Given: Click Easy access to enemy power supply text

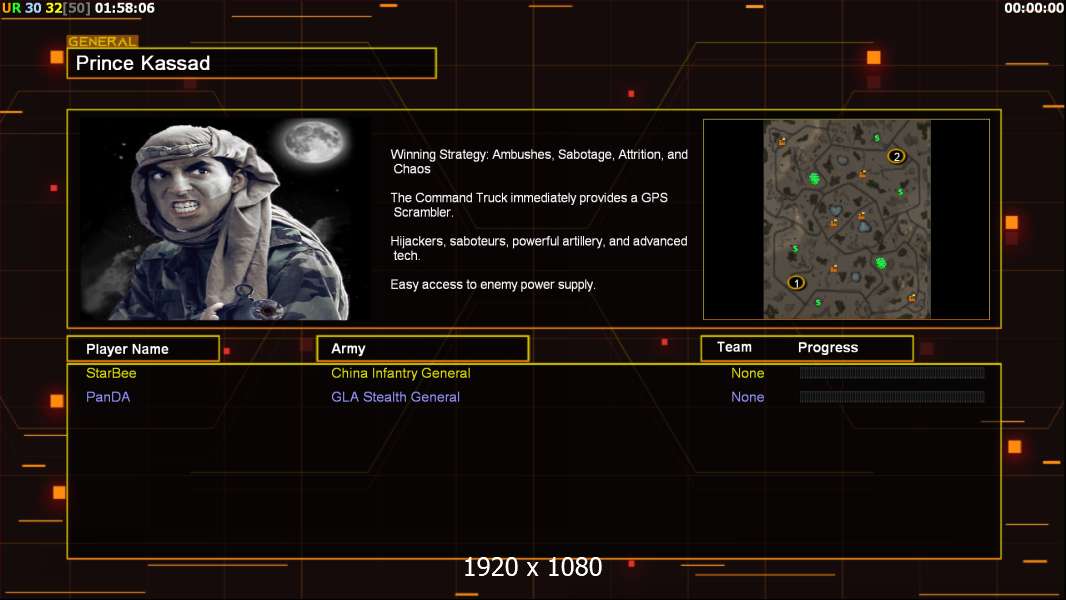Looking at the screenshot, I should click(493, 285).
